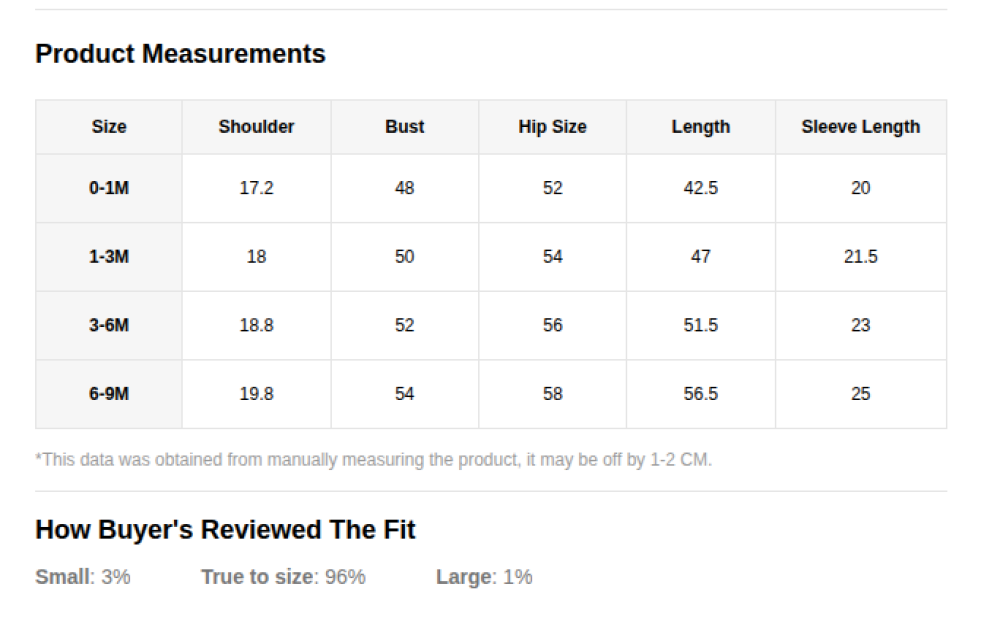
Task: Click the 17.2 shoulder value cell
Action: pos(256,188)
